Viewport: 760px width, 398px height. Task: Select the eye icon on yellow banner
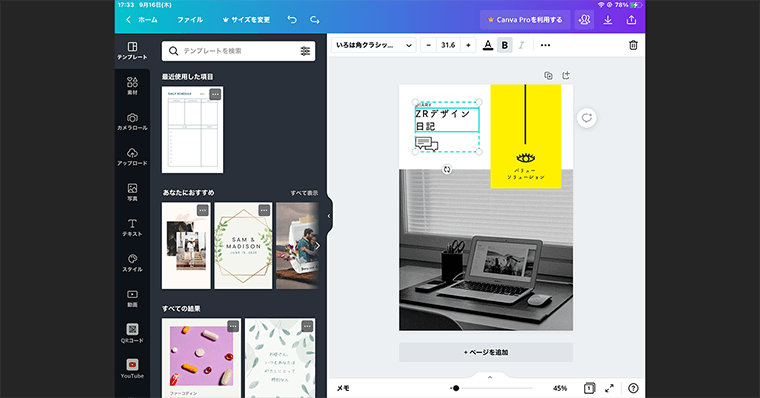pos(525,158)
